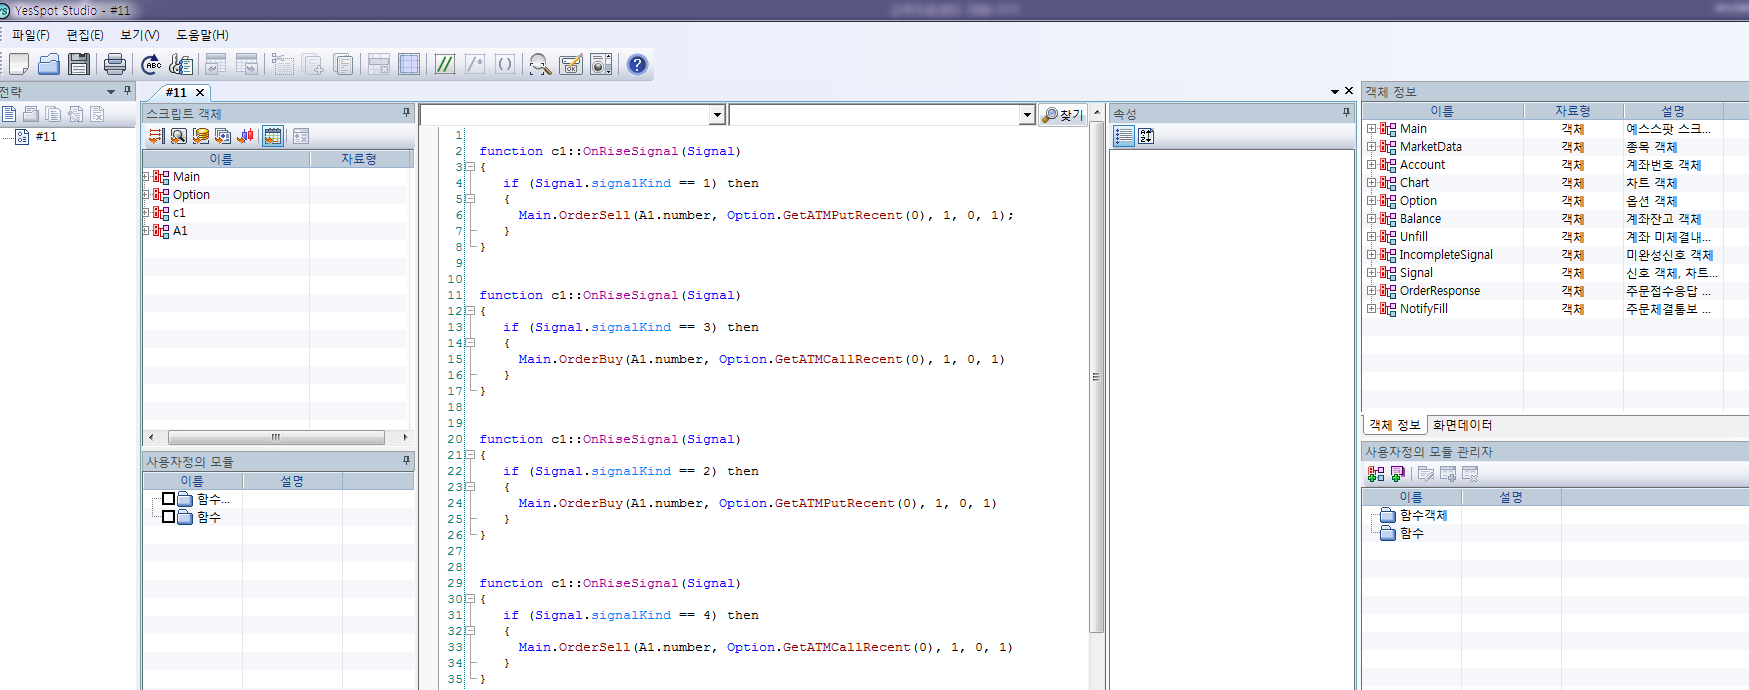Click the green double-slash comment icon

click(445, 65)
